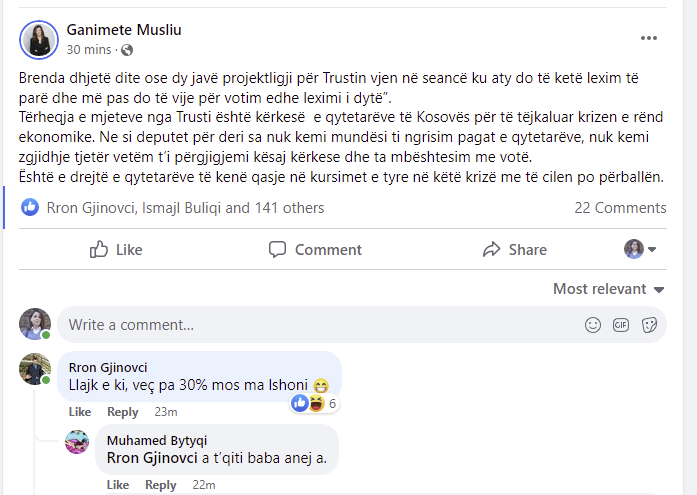Image resolution: width=697 pixels, height=495 pixels.
Task: Click the globe public audience icon
Action: pos(127,50)
